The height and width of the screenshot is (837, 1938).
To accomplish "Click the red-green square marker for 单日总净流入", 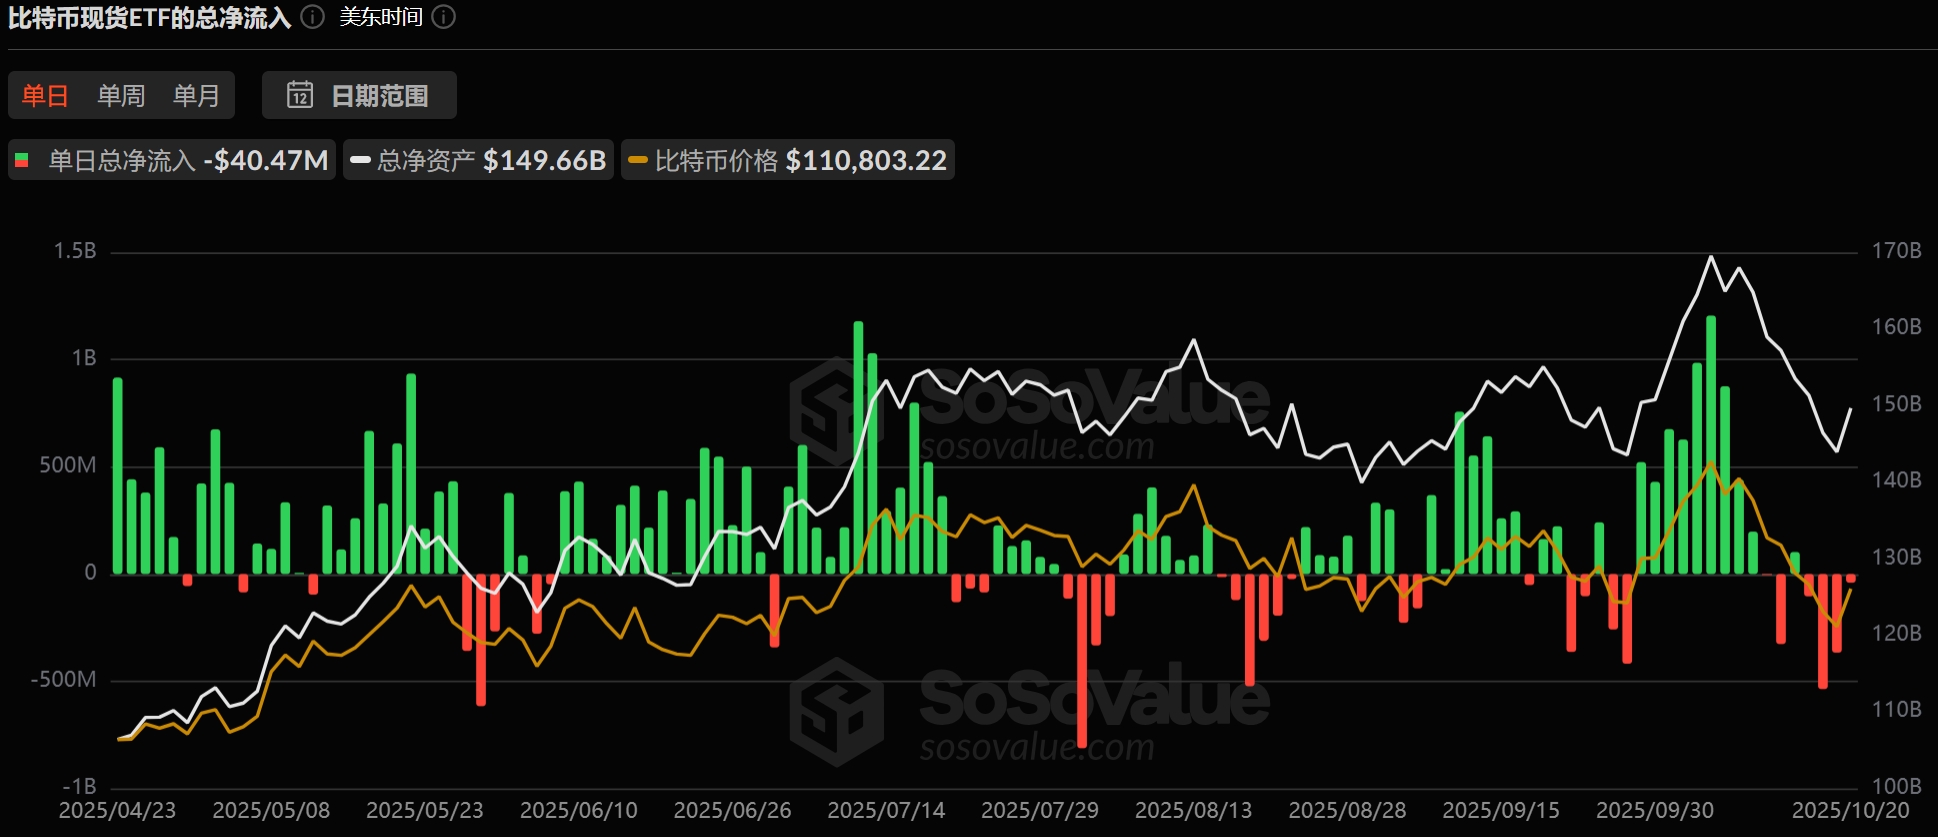I will [22, 160].
